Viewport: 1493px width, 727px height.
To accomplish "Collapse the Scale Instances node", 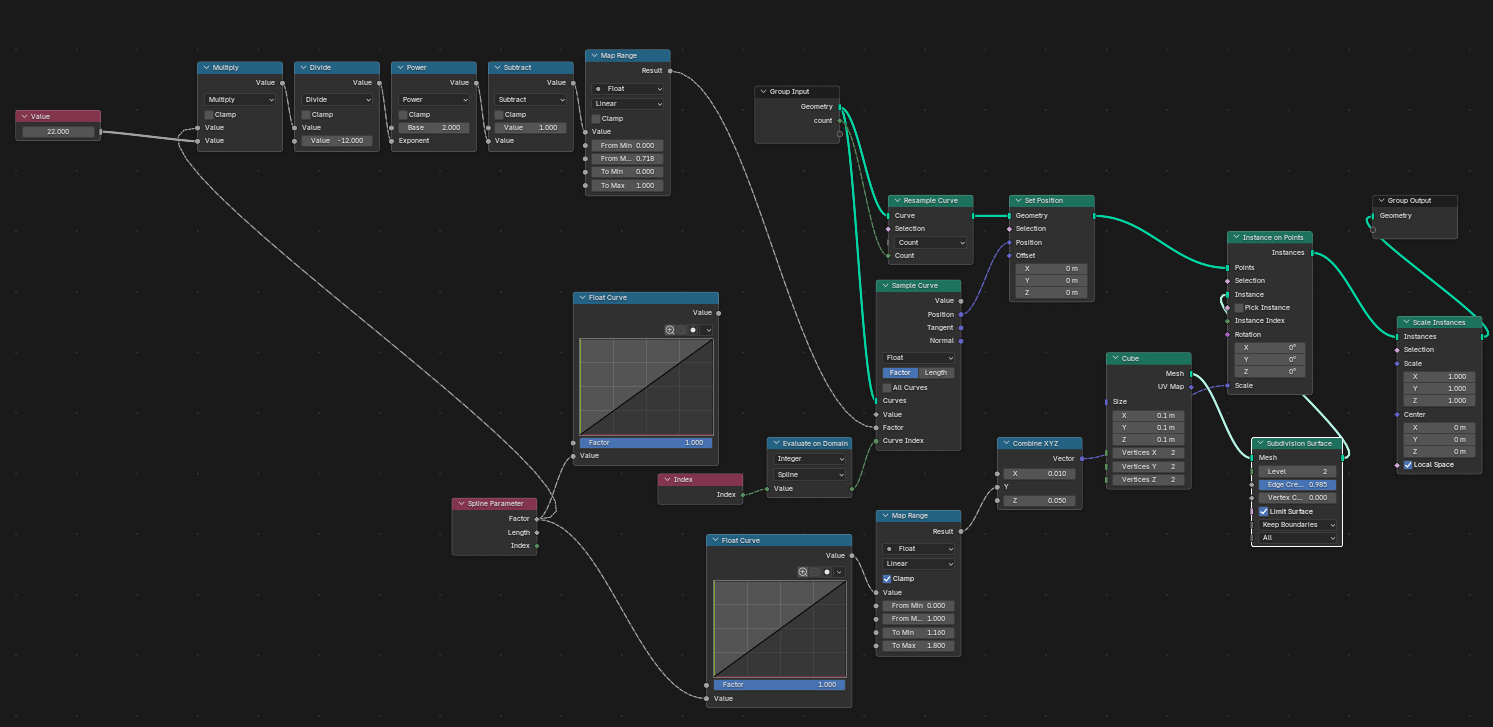I will click(x=1406, y=323).
